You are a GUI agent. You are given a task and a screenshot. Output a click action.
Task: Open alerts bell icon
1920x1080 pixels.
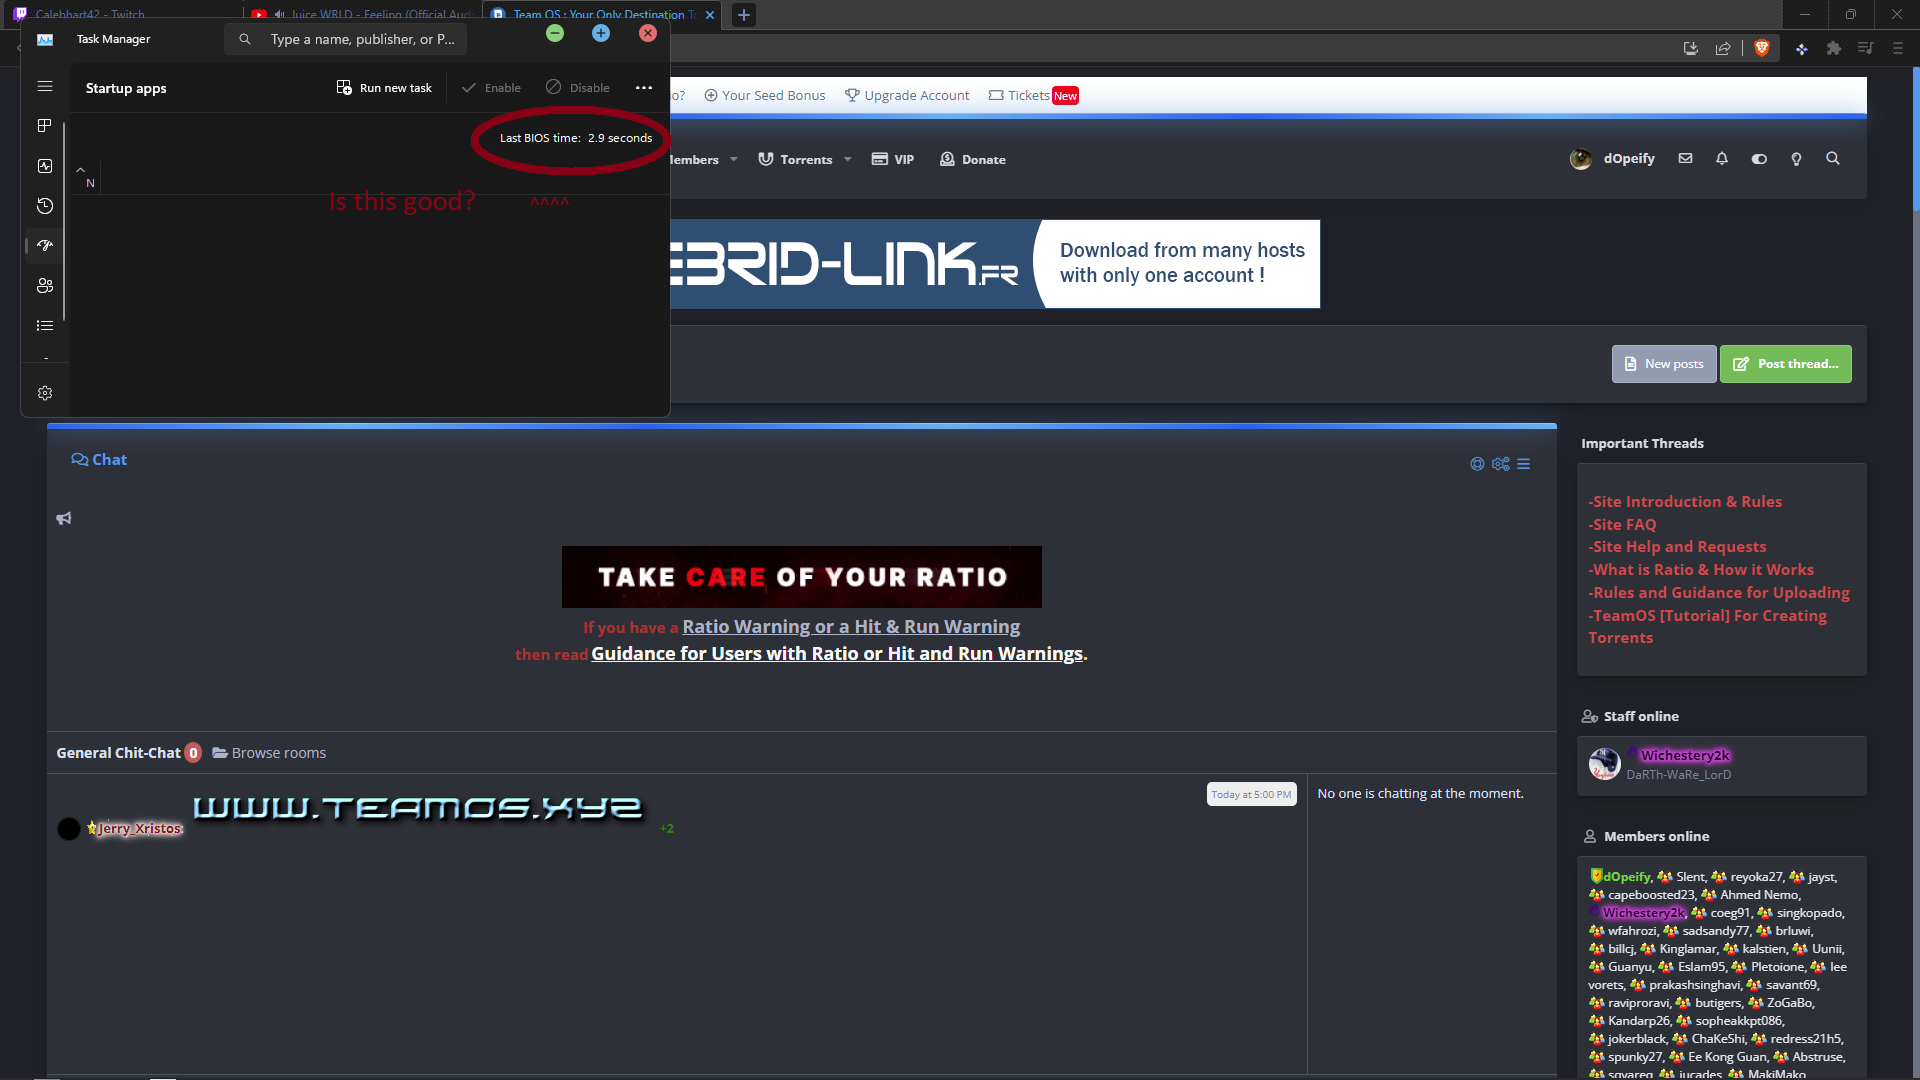[1722, 159]
